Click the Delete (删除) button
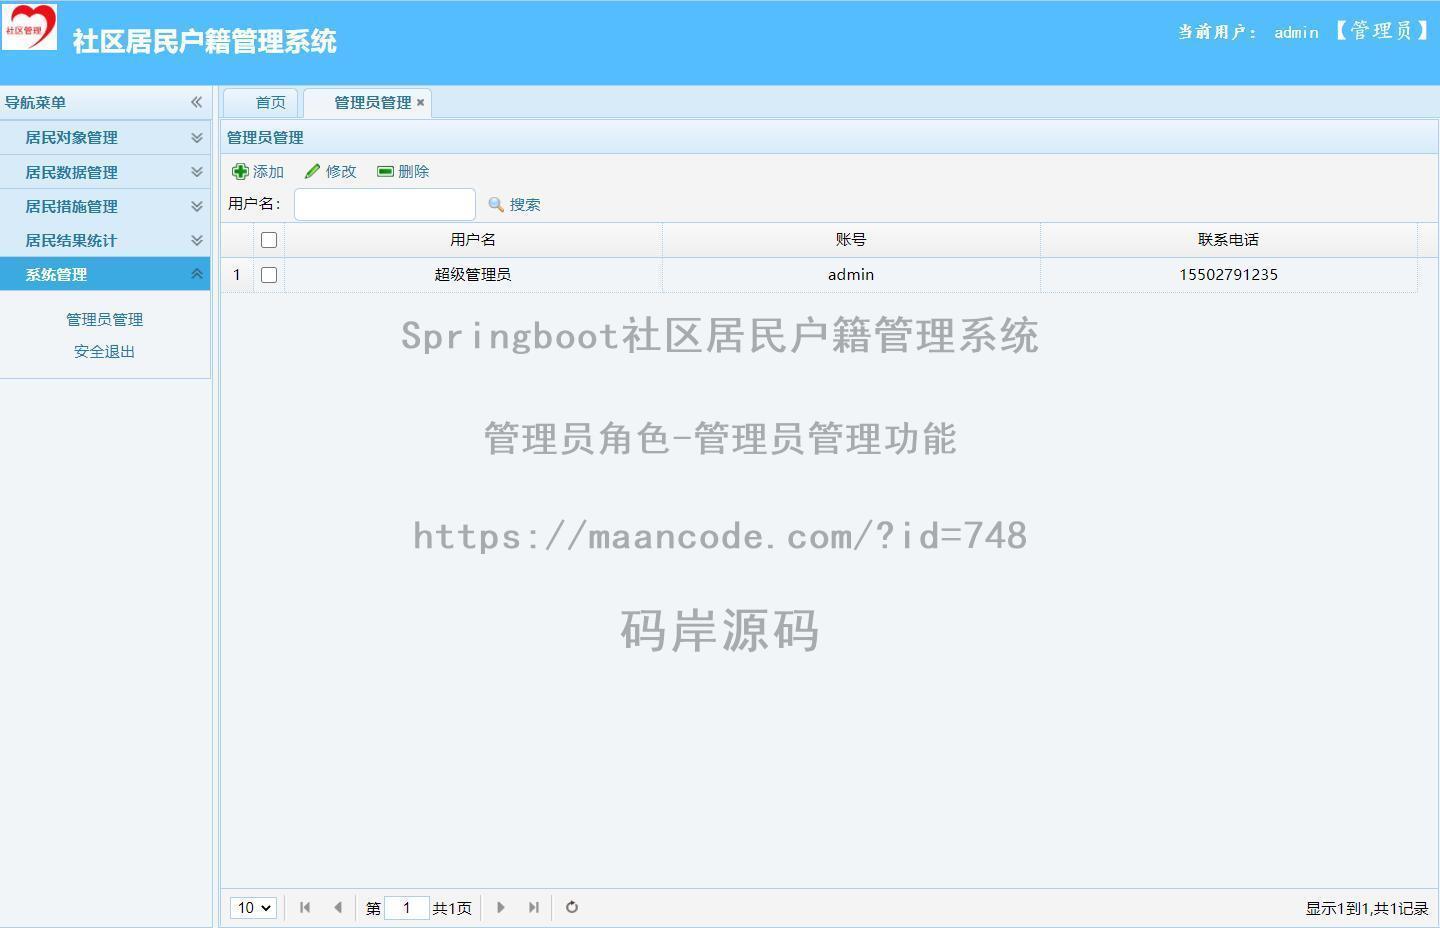1440x928 pixels. point(403,172)
